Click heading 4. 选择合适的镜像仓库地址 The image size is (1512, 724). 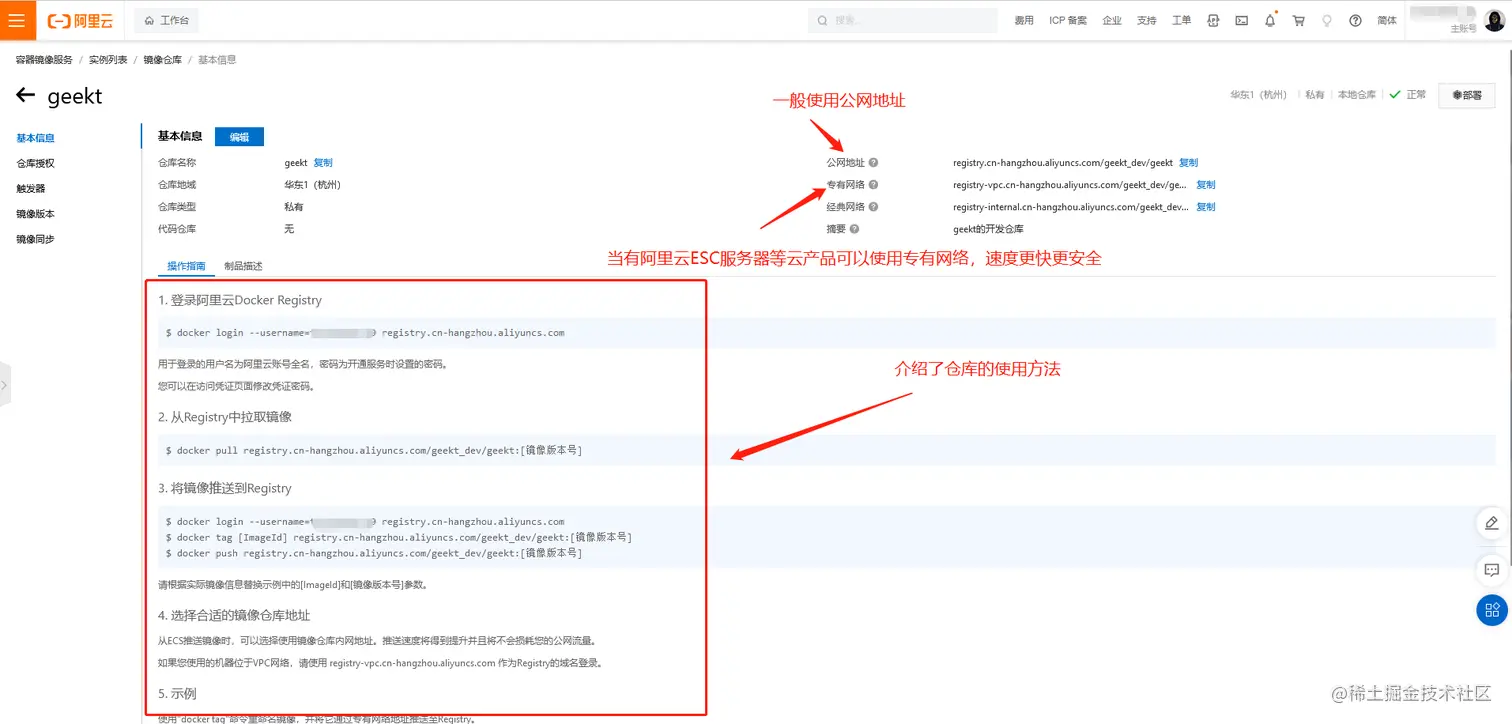[234, 615]
